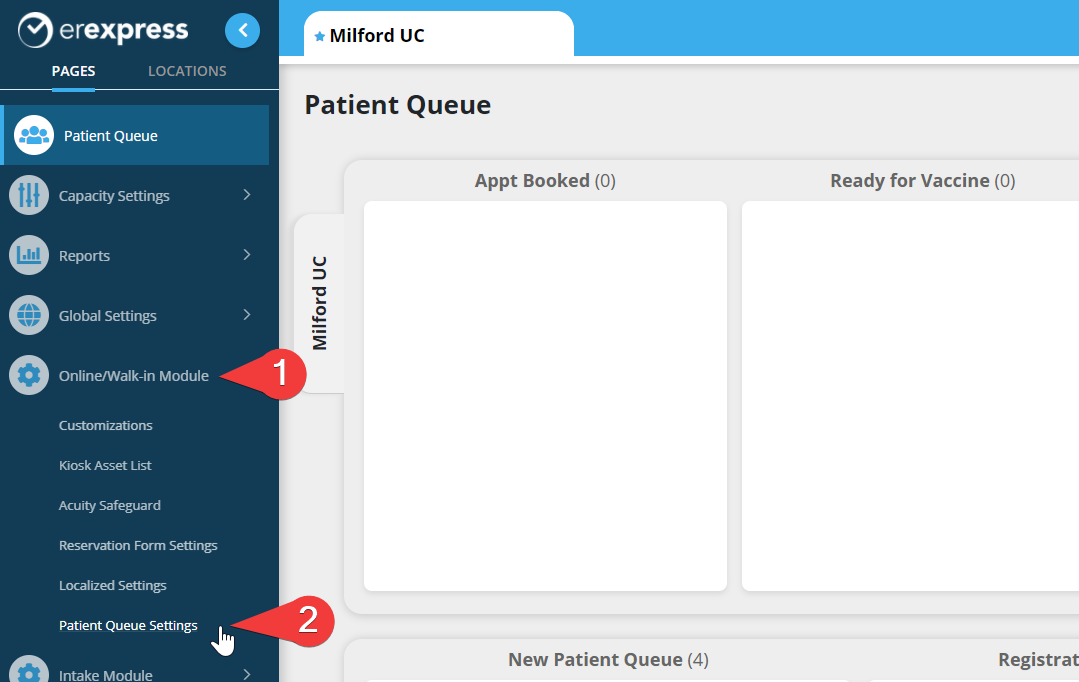Switch to the Locations tab
The width and height of the screenshot is (1079, 682).
pyautogui.click(x=187, y=71)
